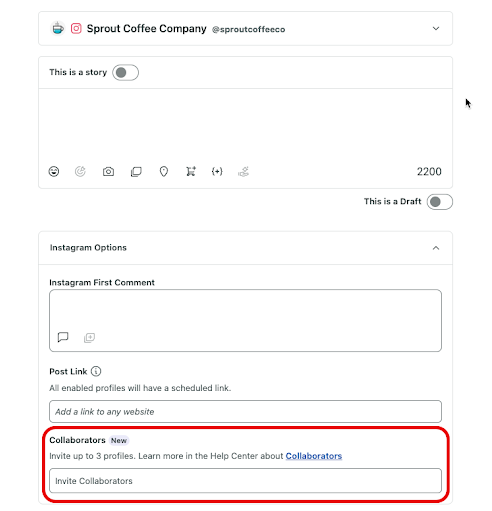Expand the Sprout Coffee Company profile dropdown

(436, 29)
